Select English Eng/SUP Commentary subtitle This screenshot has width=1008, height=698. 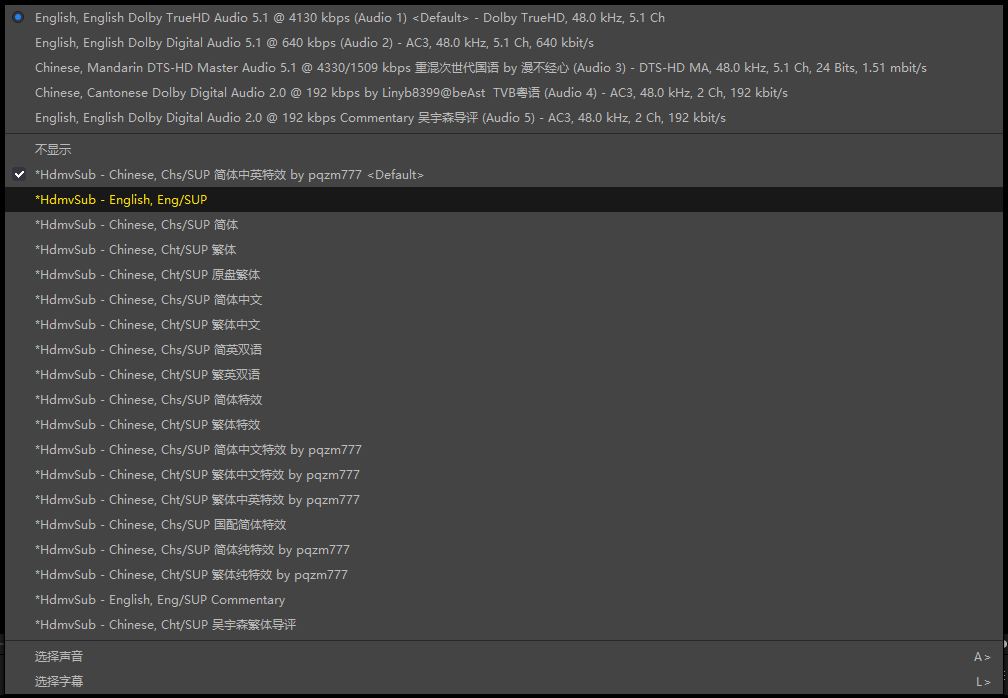pyautogui.click(x=160, y=600)
